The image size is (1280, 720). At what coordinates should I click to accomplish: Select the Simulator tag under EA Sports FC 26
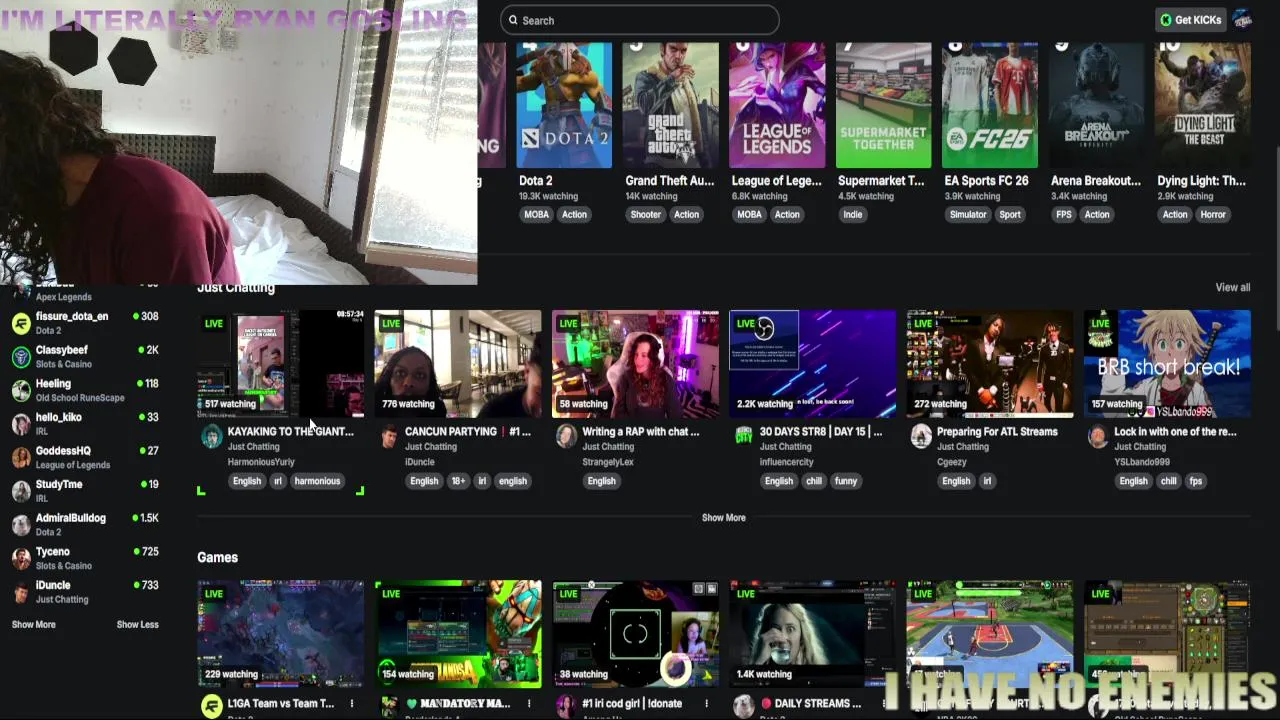pyautogui.click(x=968, y=214)
